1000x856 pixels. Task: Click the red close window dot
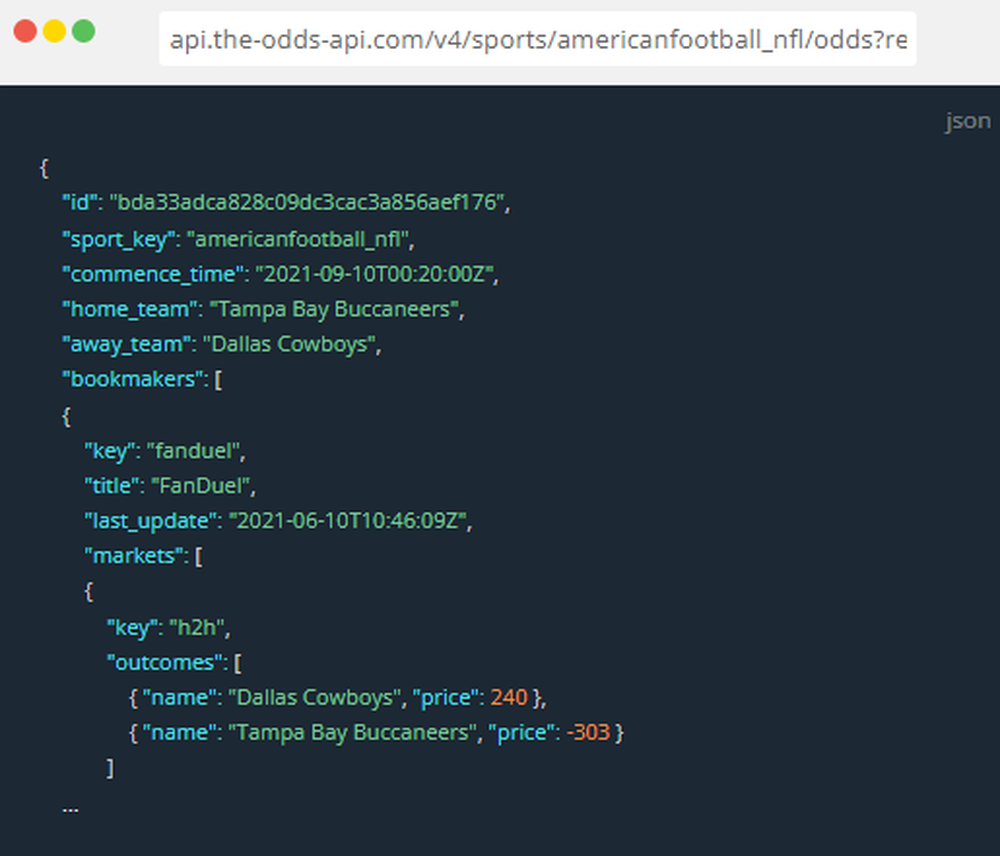click(x=26, y=31)
